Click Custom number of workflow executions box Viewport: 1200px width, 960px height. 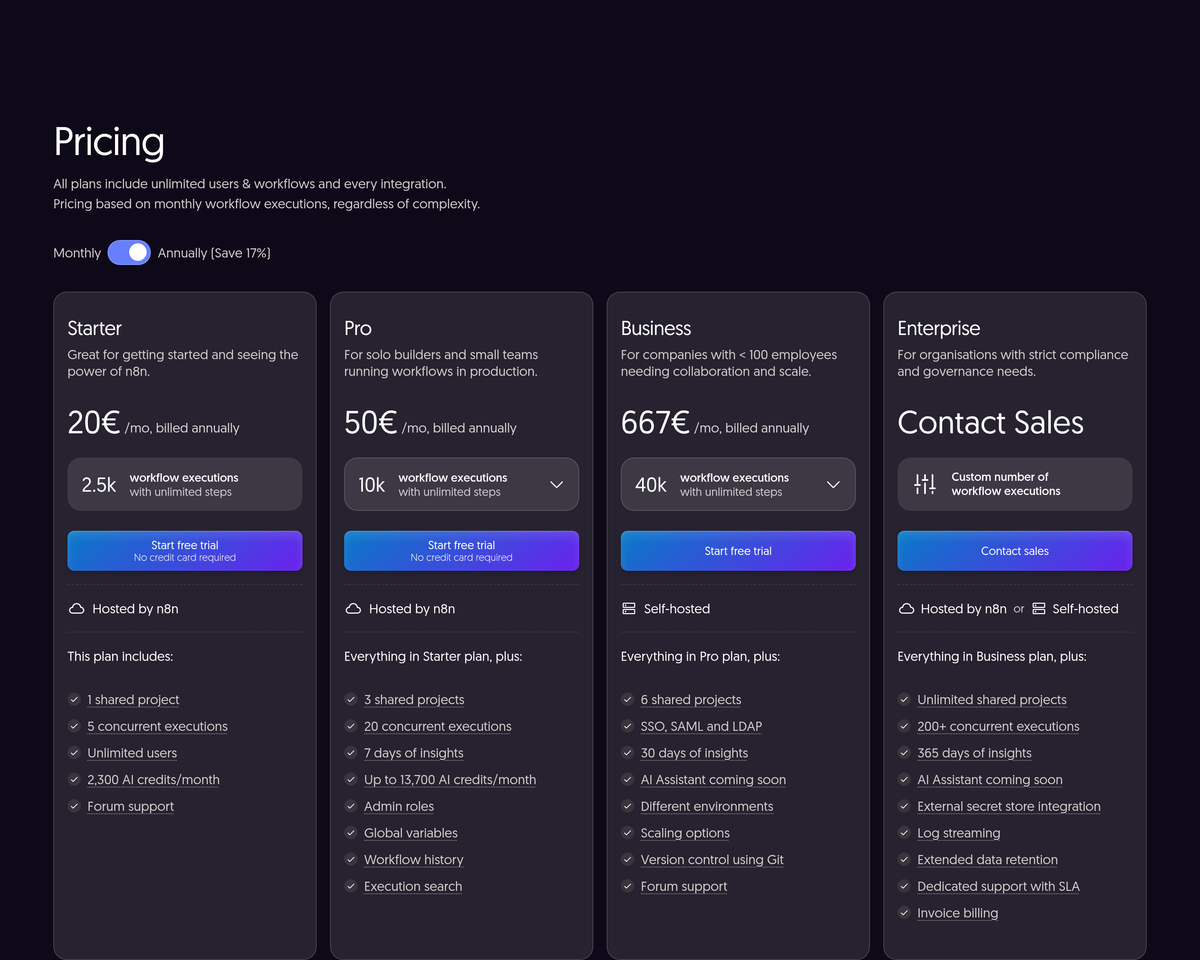[x=1015, y=484]
